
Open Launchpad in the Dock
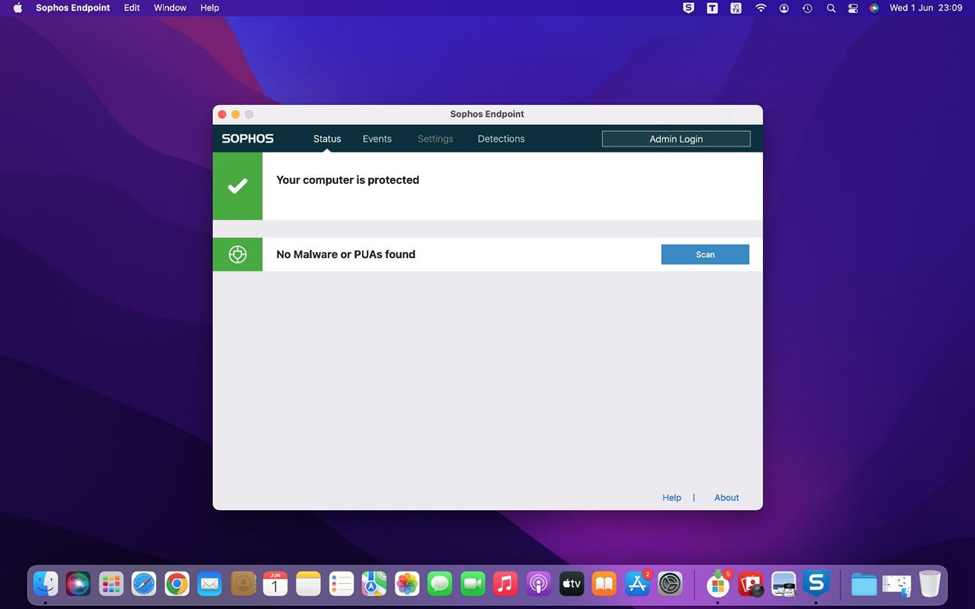(111, 584)
